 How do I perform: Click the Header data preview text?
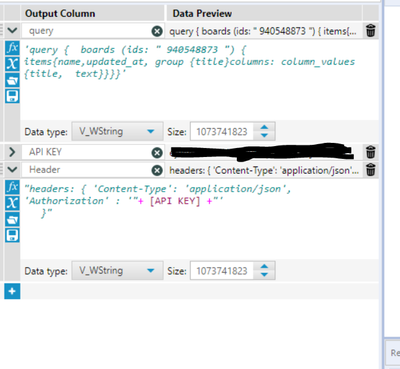[264, 170]
